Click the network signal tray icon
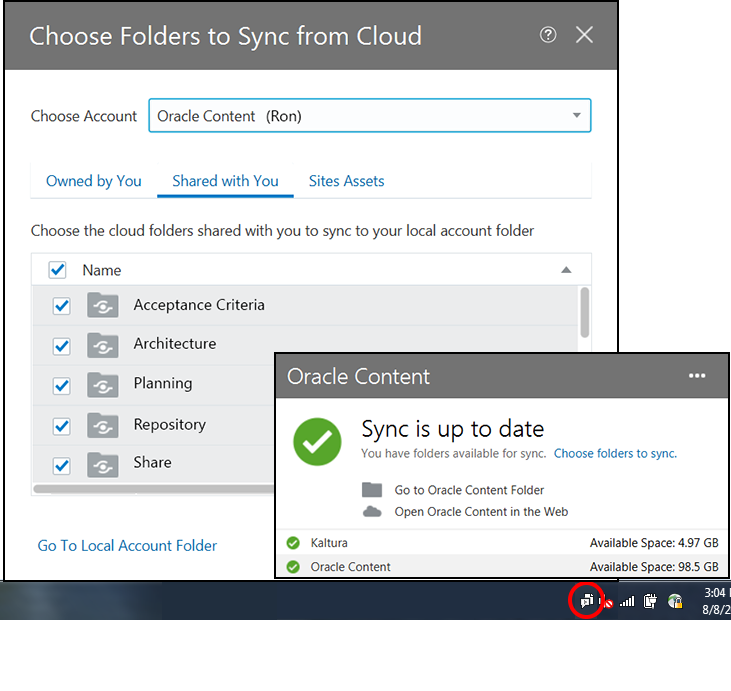The width and height of the screenshot is (731, 691). click(x=627, y=601)
